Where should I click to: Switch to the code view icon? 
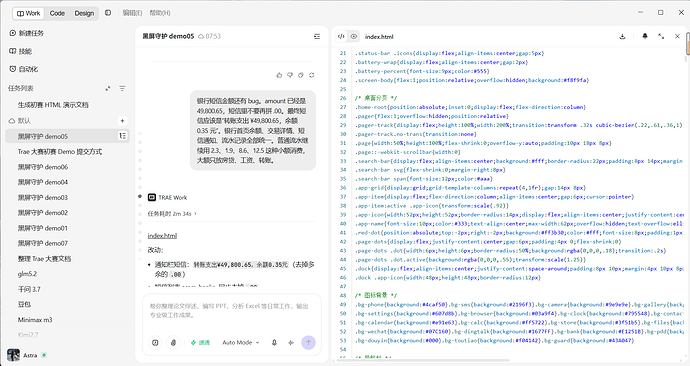point(341,37)
